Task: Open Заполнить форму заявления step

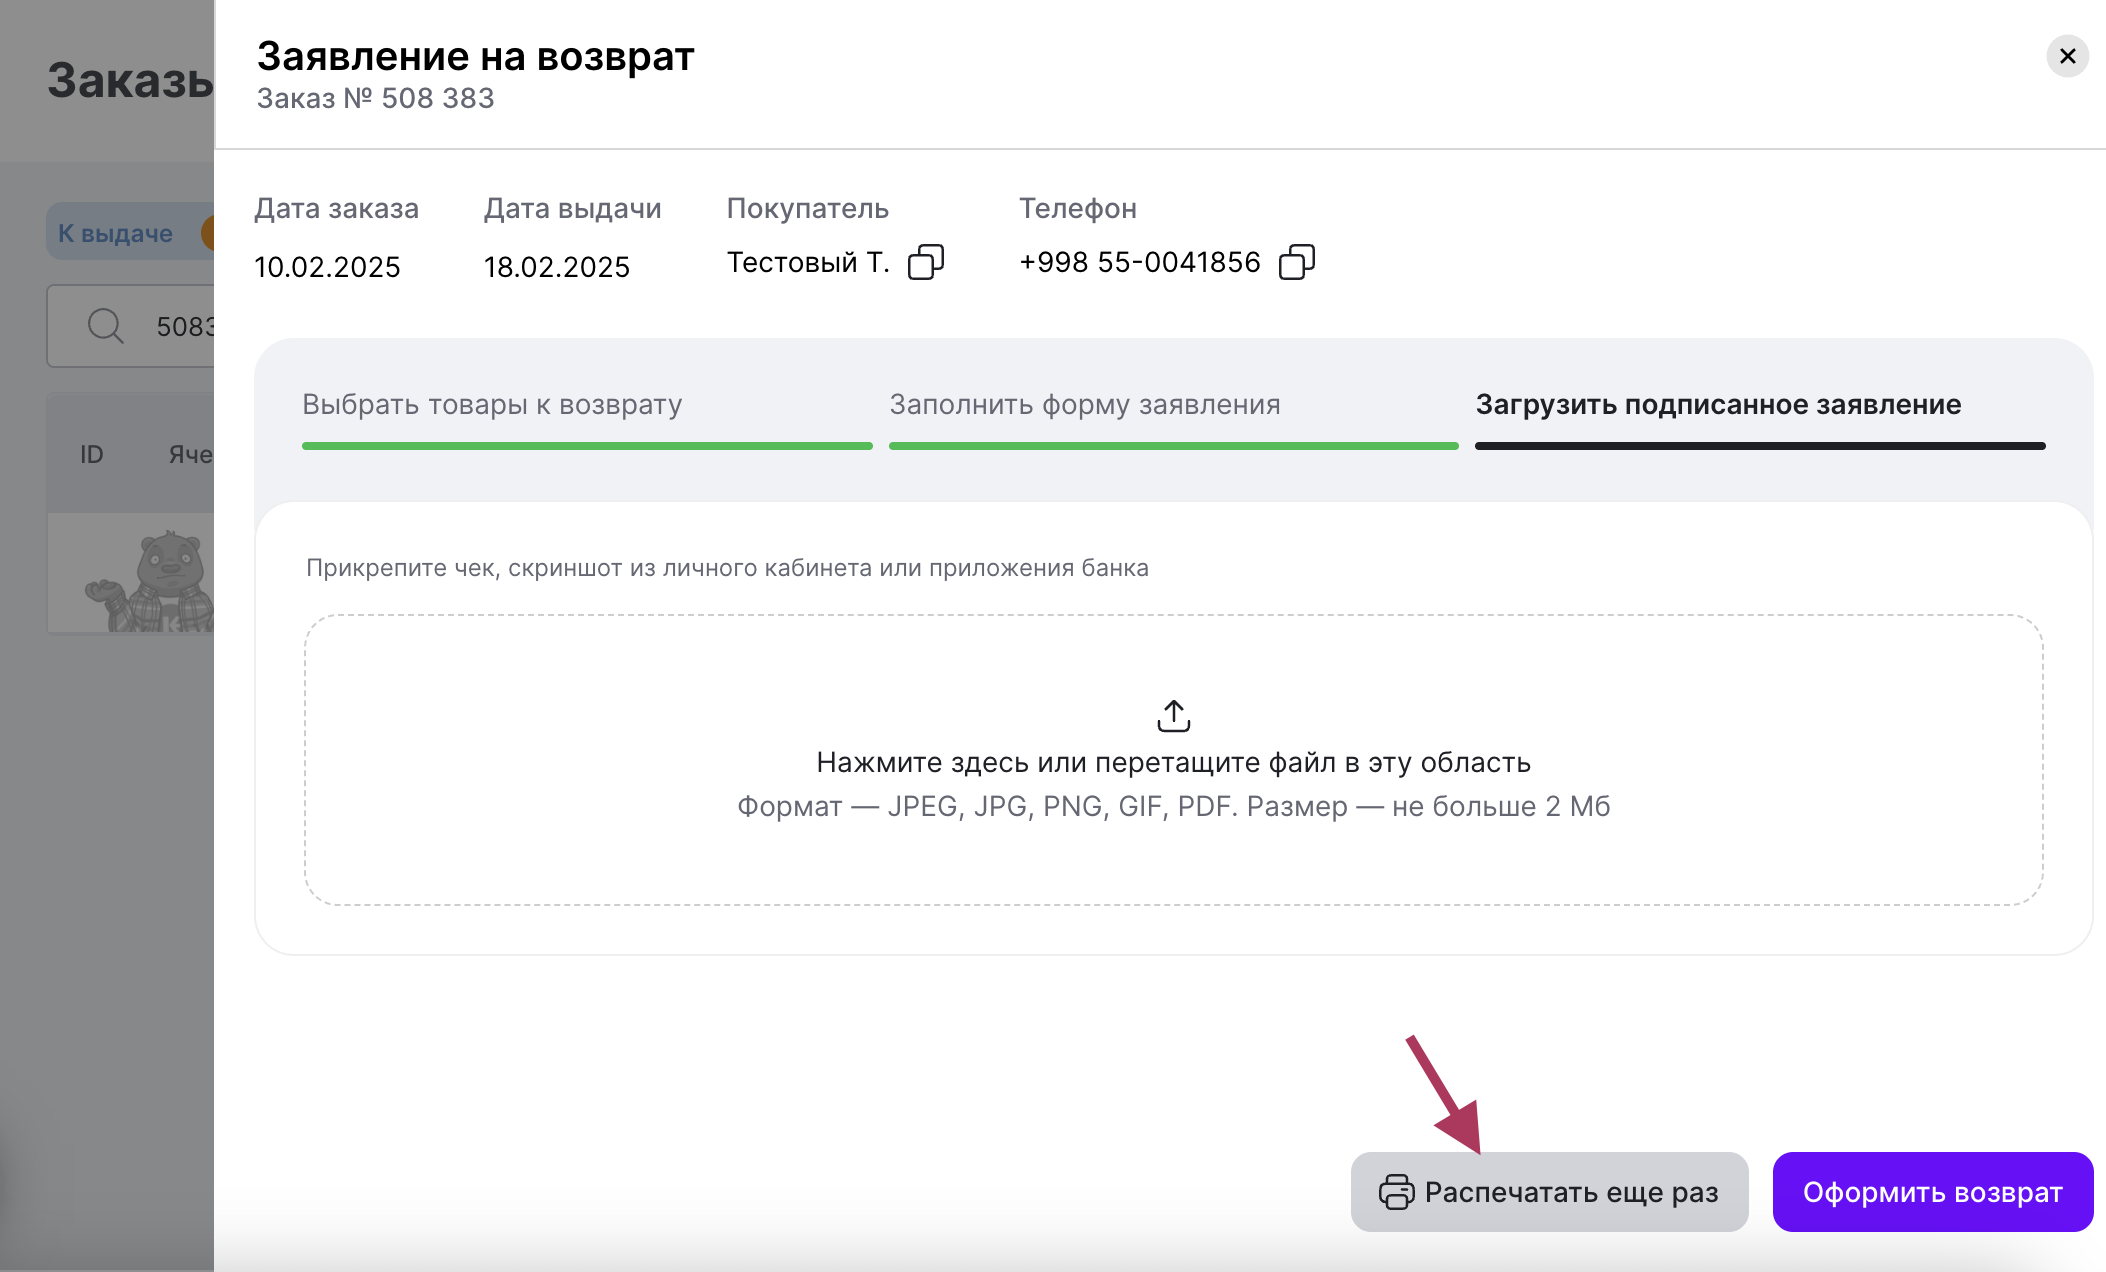Action: (1085, 405)
